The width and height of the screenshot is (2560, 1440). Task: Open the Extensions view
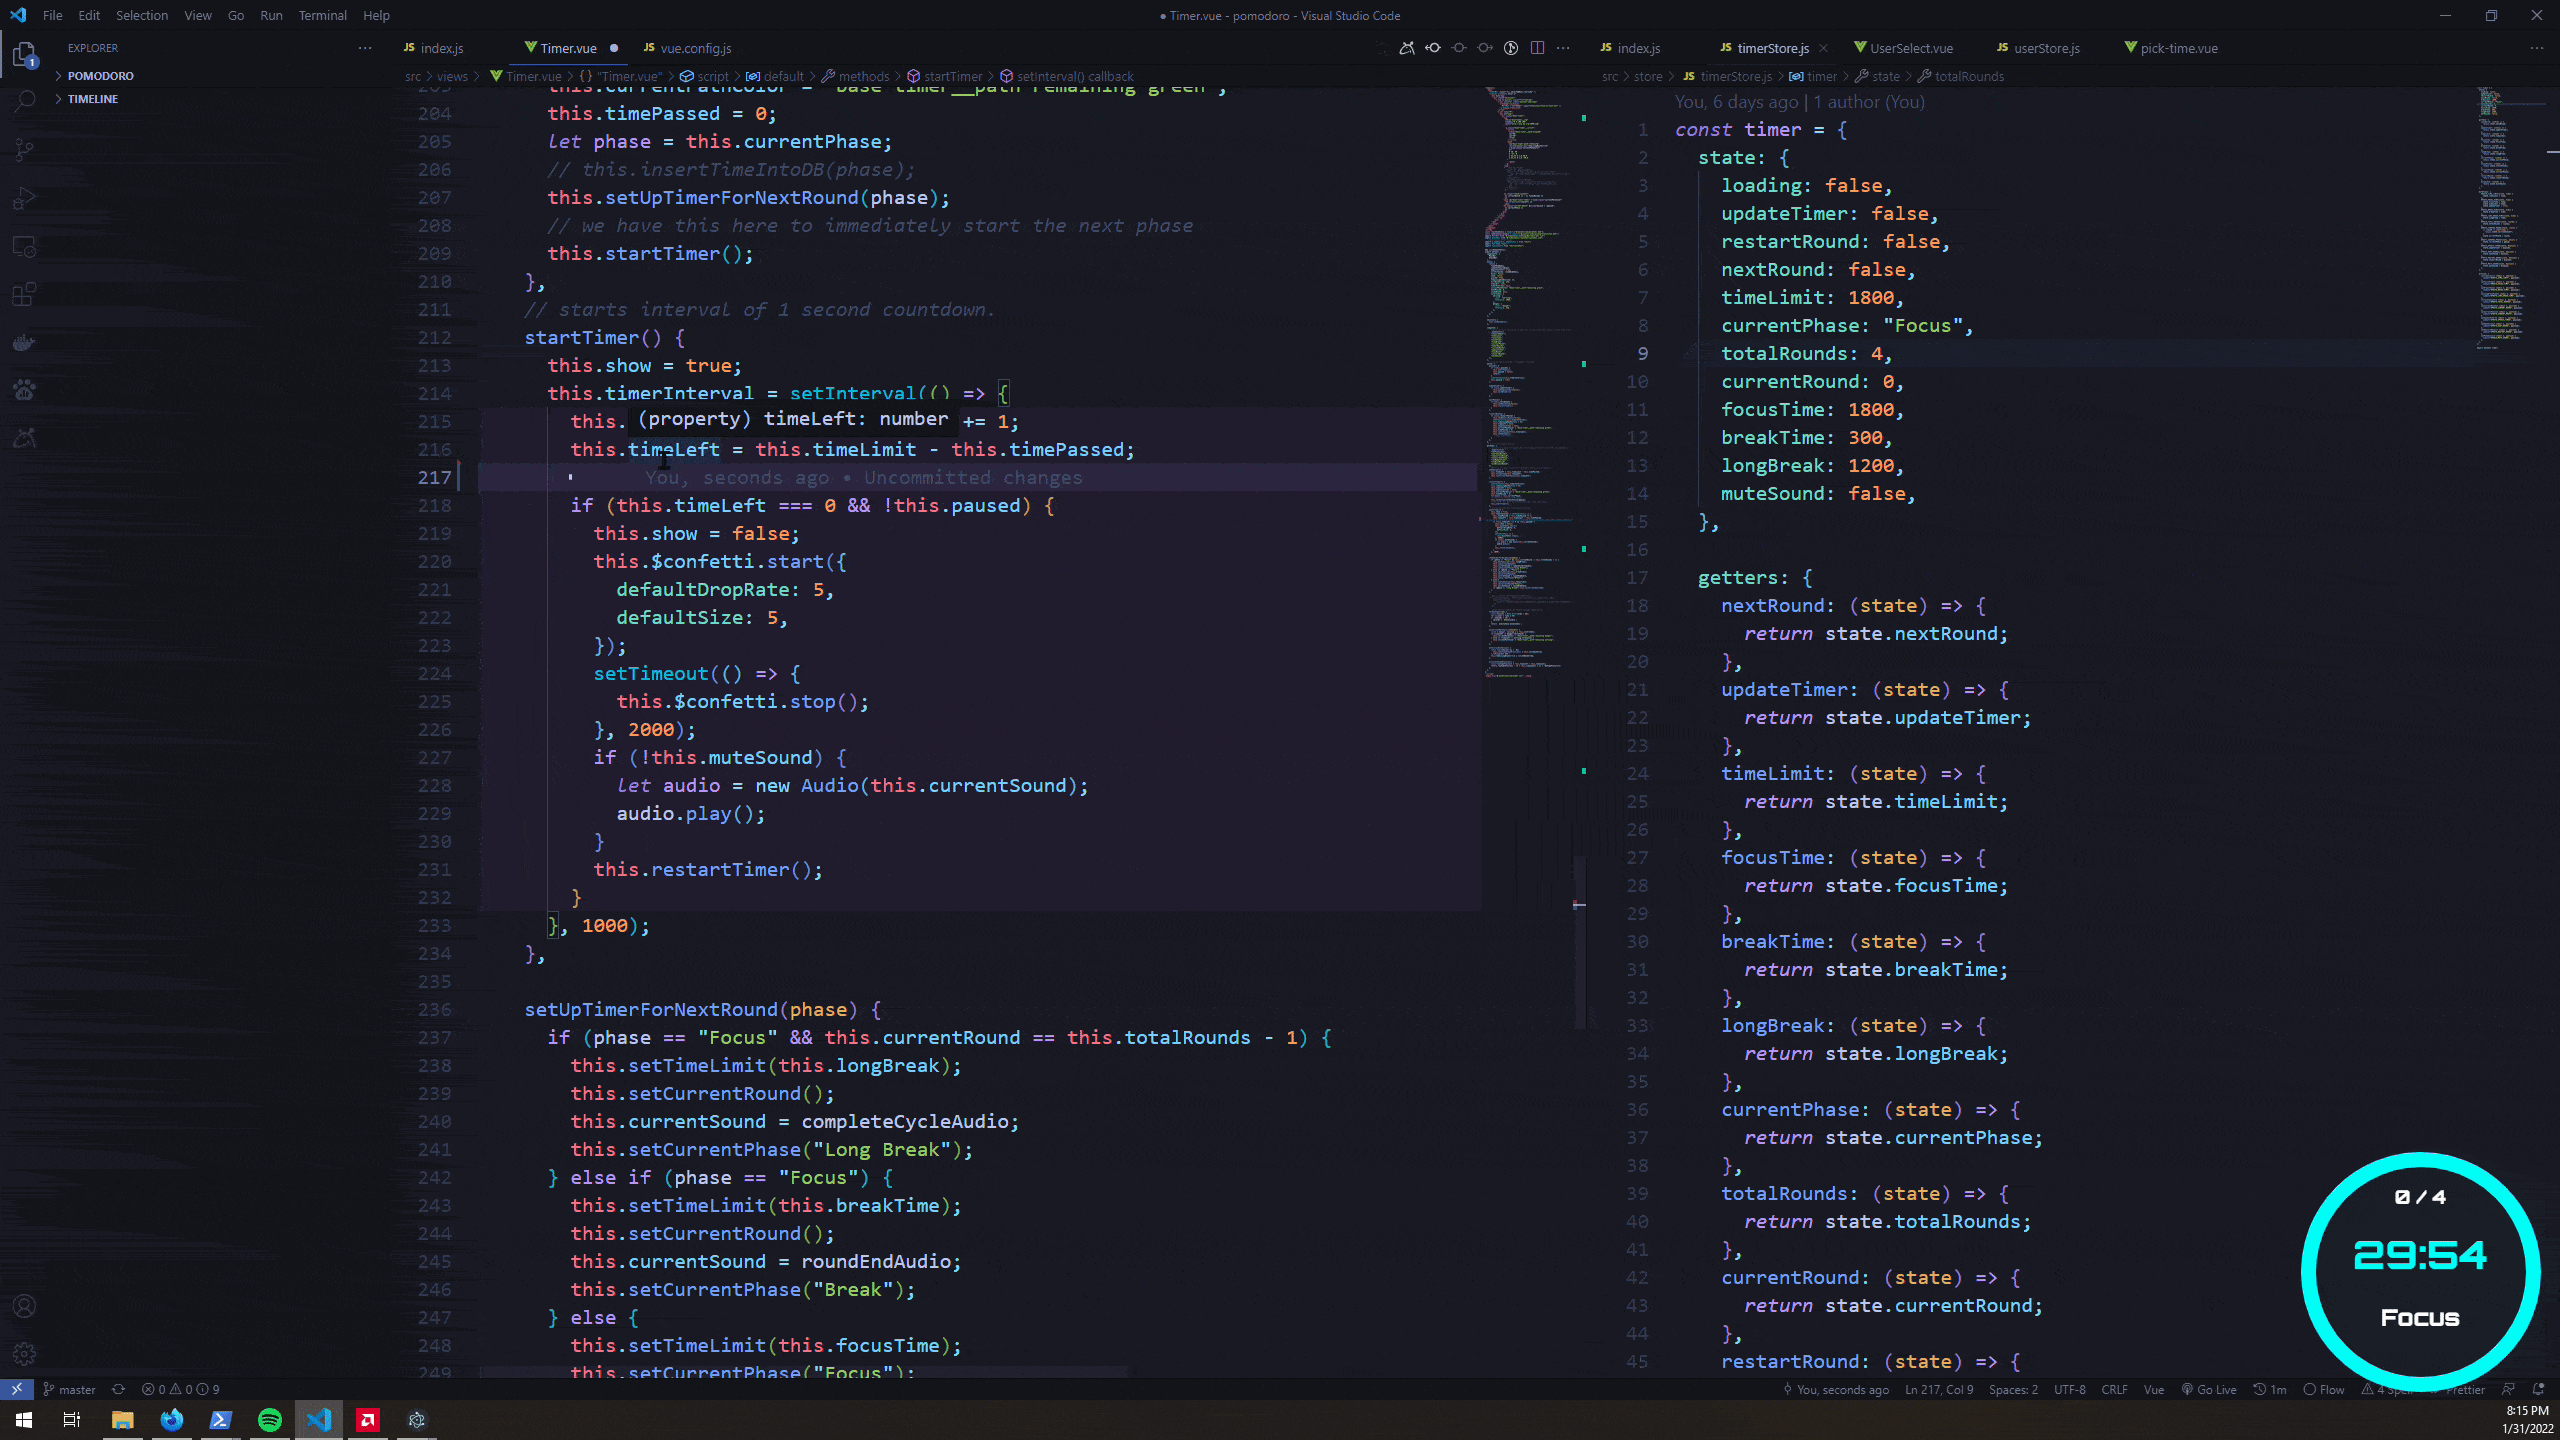point(25,295)
